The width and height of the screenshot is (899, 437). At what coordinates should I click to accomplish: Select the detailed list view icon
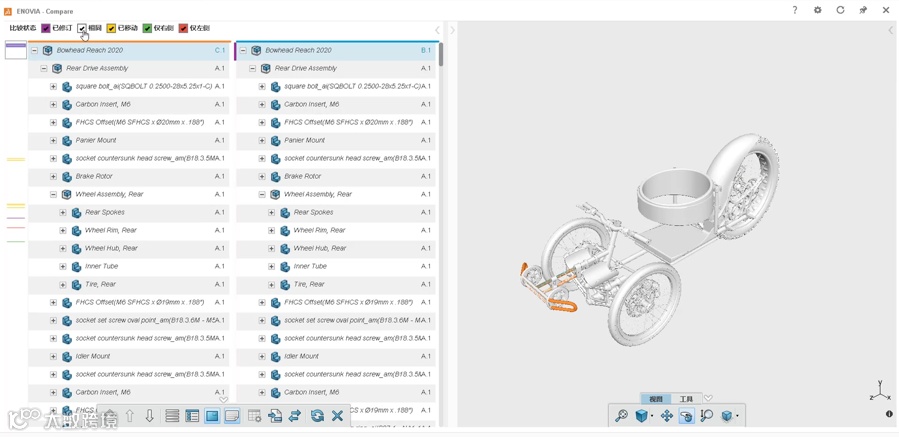coord(192,416)
